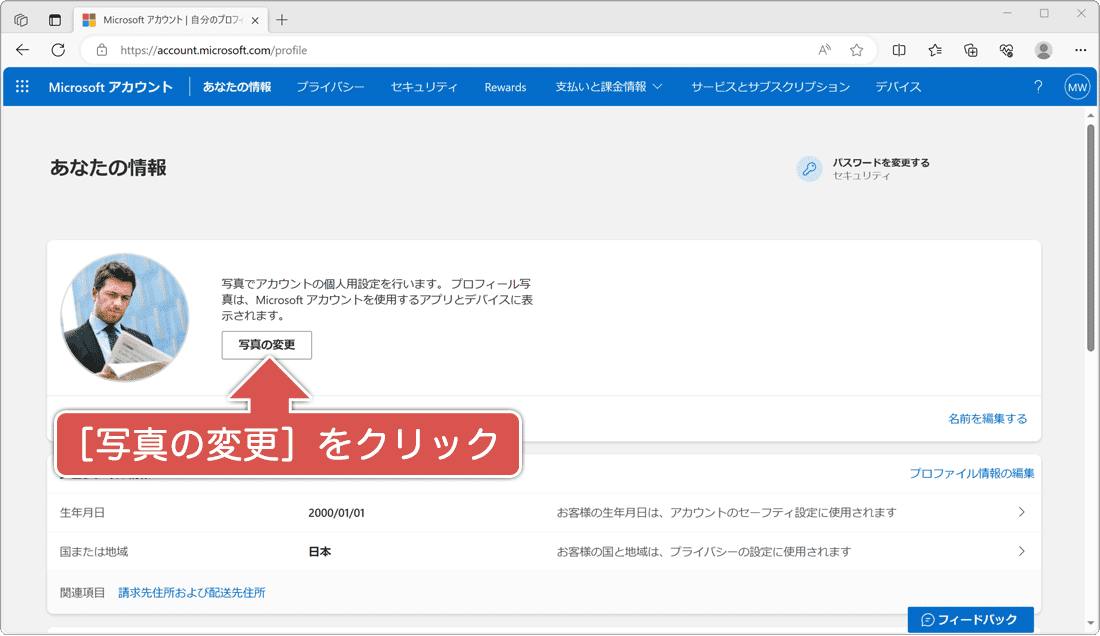Reload the page with the refresh icon
The height and width of the screenshot is (636, 1100).
point(58,49)
